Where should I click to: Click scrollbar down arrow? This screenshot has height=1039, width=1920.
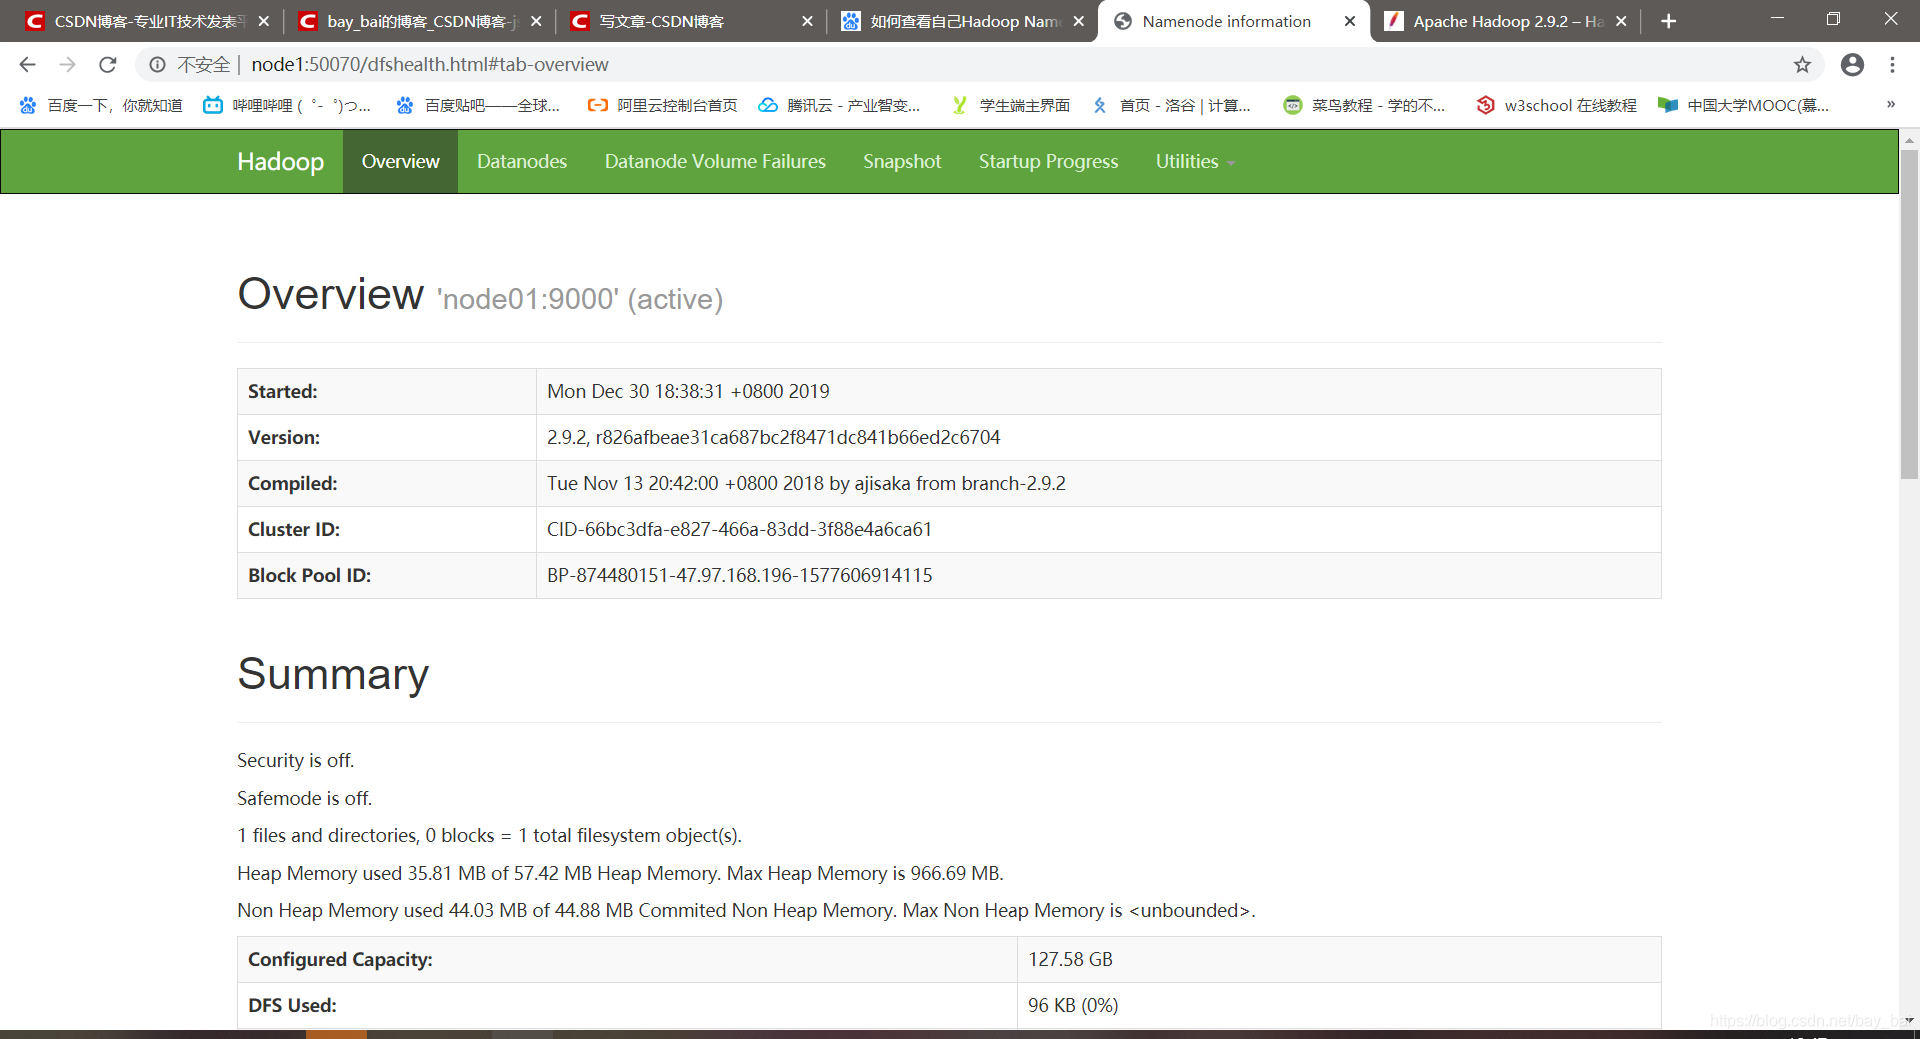1909,1020
